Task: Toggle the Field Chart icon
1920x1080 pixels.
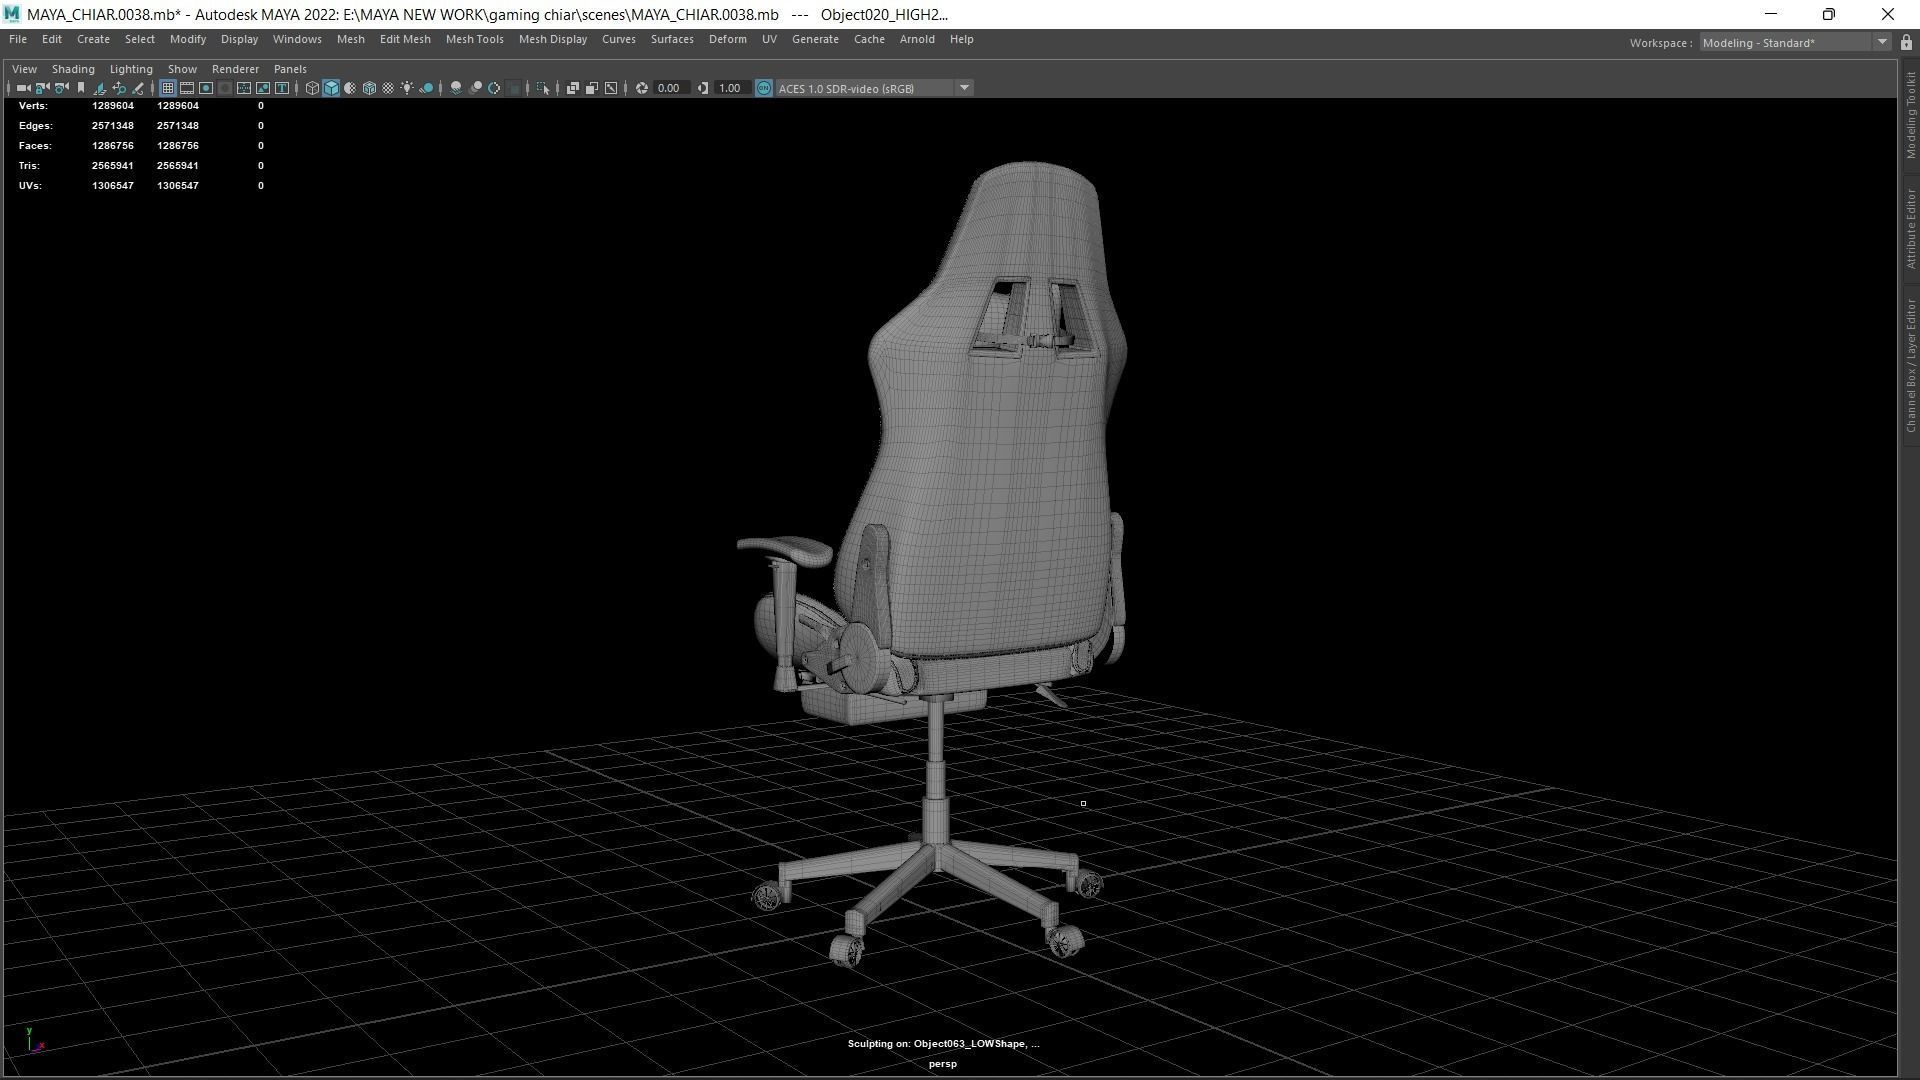Action: pyautogui.click(x=244, y=88)
